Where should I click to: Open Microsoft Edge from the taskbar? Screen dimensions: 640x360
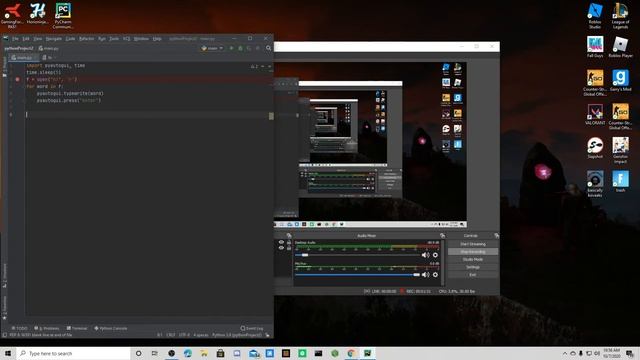[x=188, y=353]
